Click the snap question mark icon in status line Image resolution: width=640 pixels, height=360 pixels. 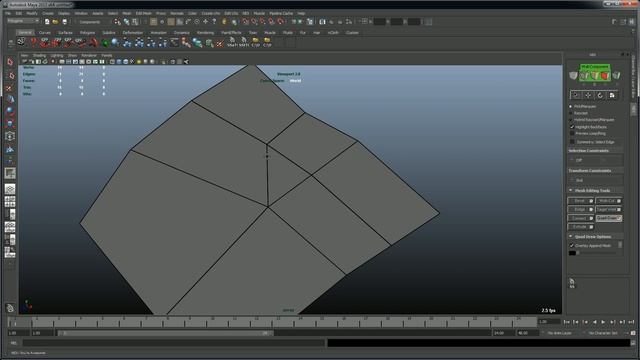coord(214,22)
